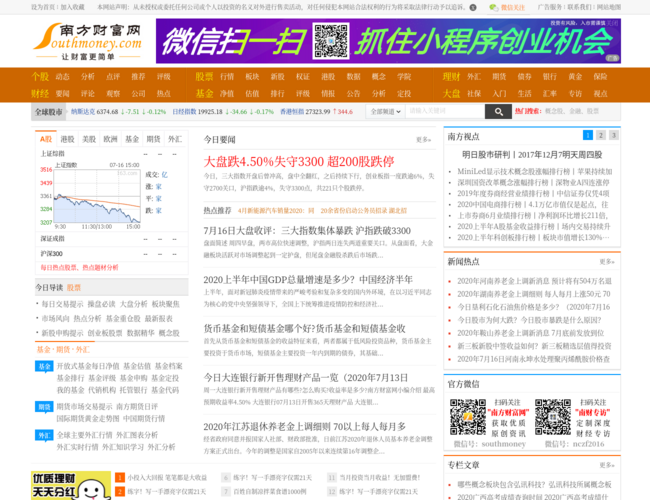Viewport: 650px width, 500px height.
Task: Open 货币基金和短债基金哪个好 article
Action: pos(304,329)
